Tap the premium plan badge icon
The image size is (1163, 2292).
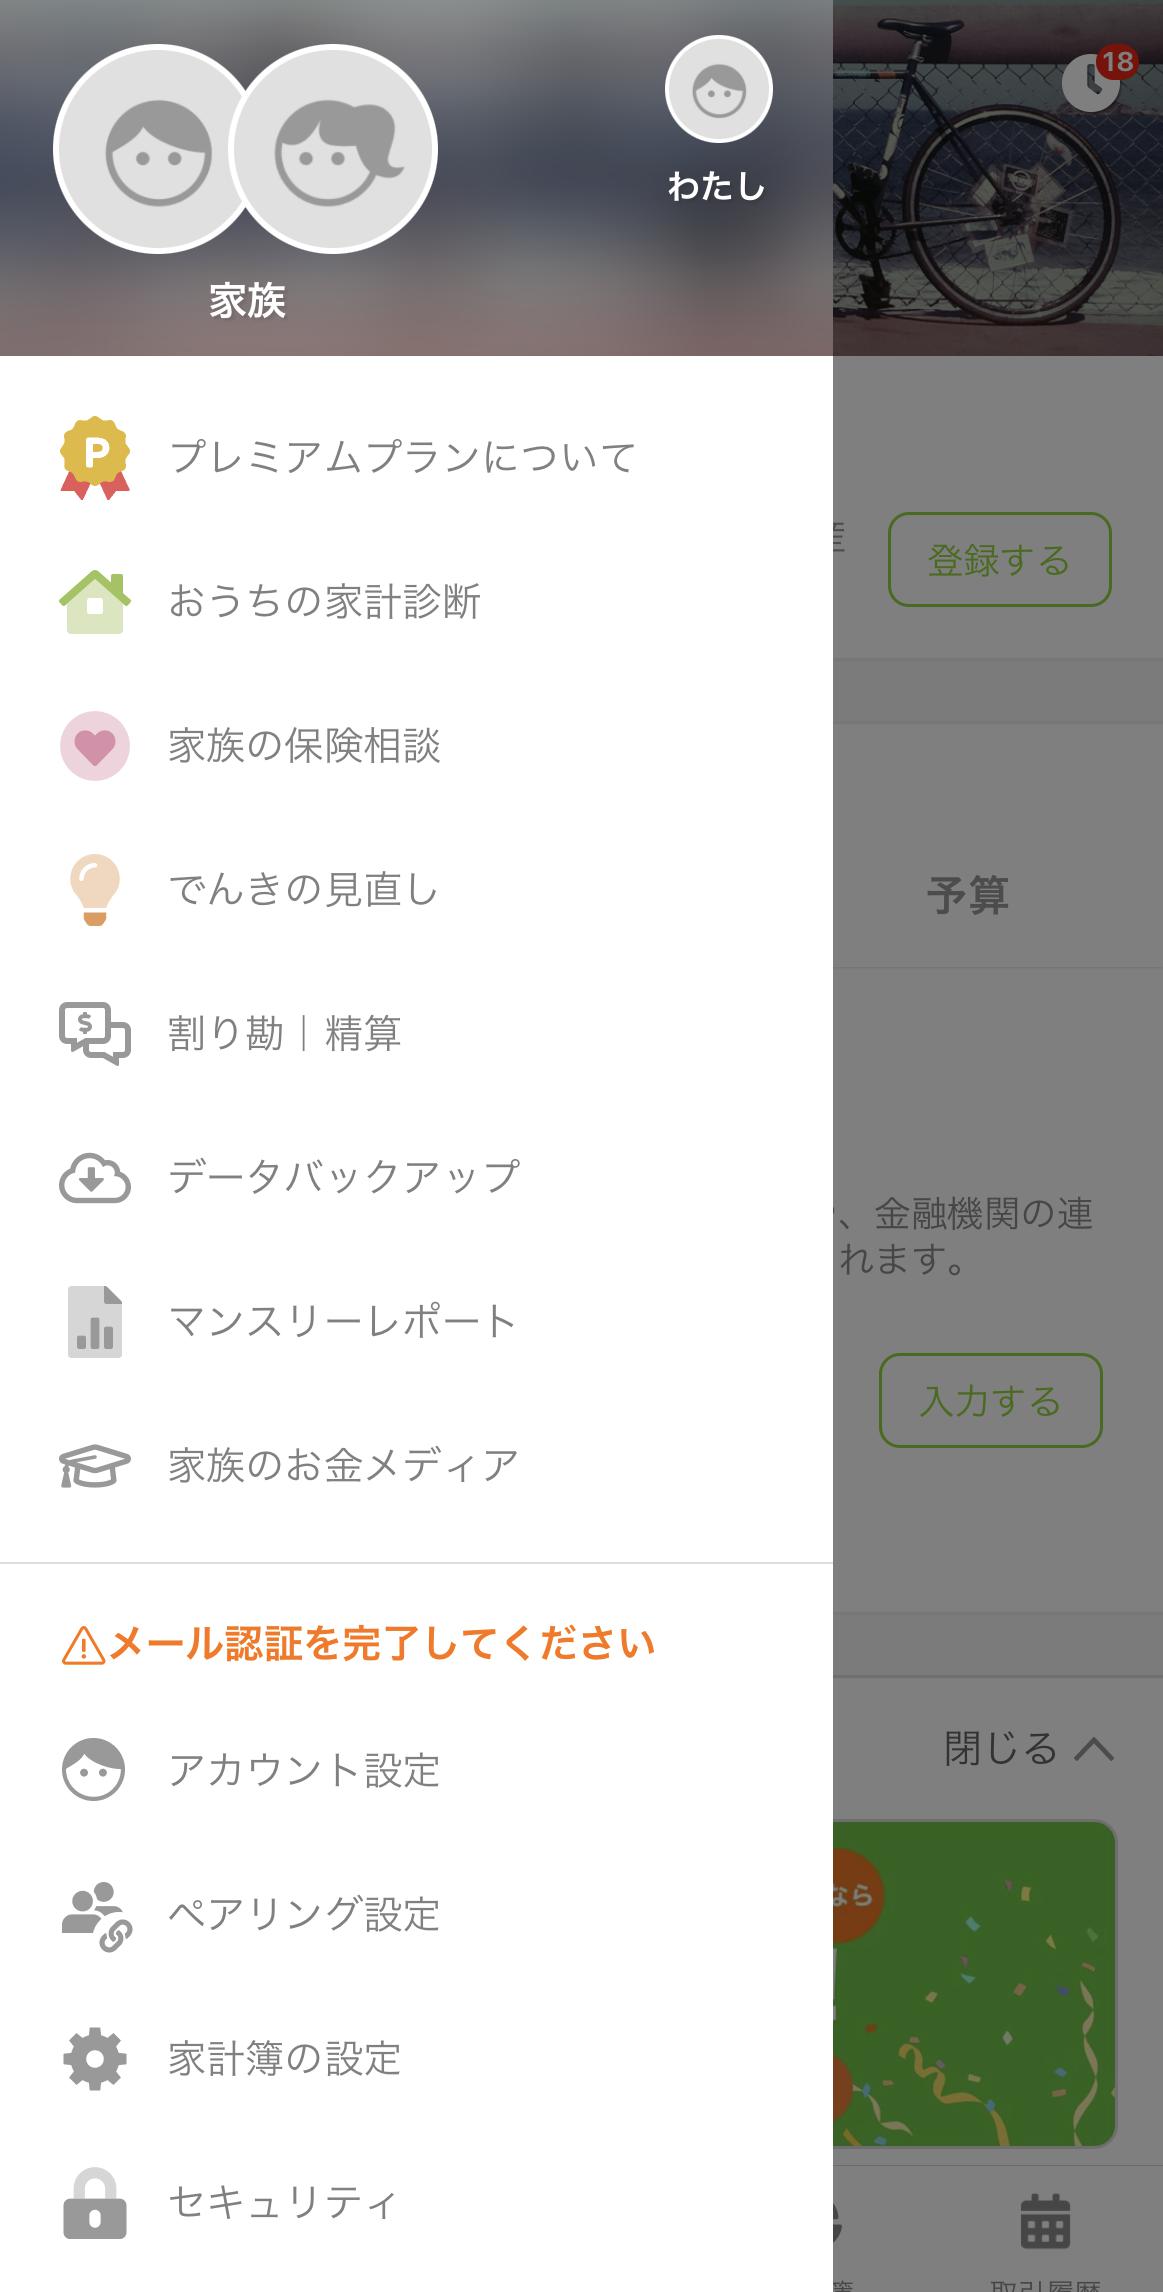95,457
